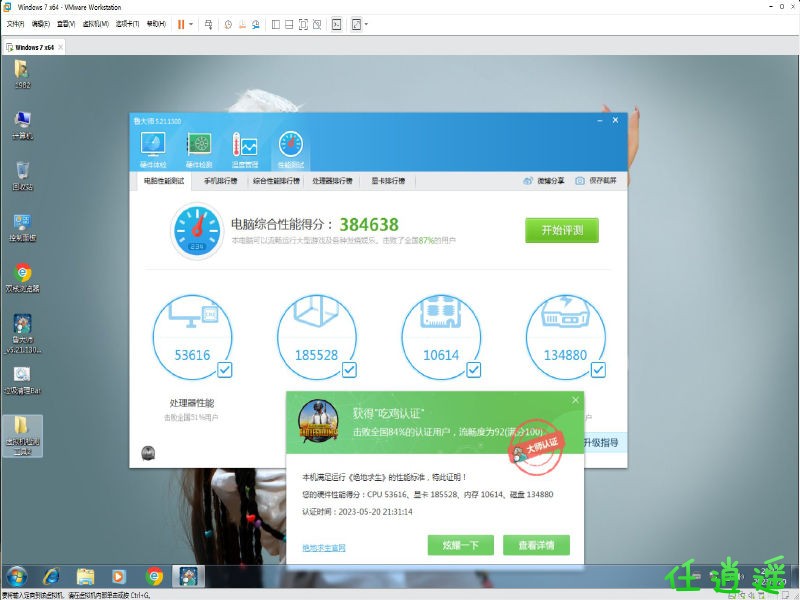Click the graphics card score circle 185528
Image resolution: width=800 pixels, height=600 pixels.
[317, 337]
